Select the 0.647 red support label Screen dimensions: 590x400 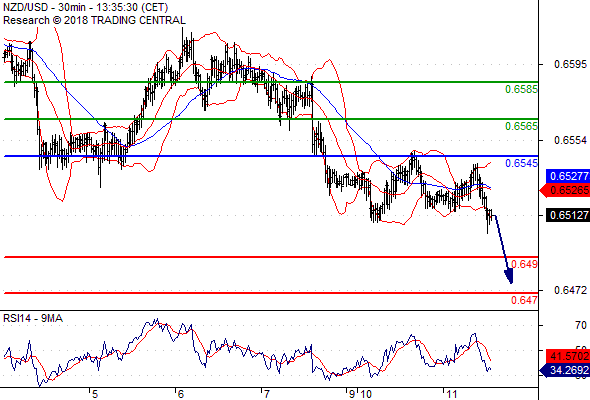[x=525, y=300]
